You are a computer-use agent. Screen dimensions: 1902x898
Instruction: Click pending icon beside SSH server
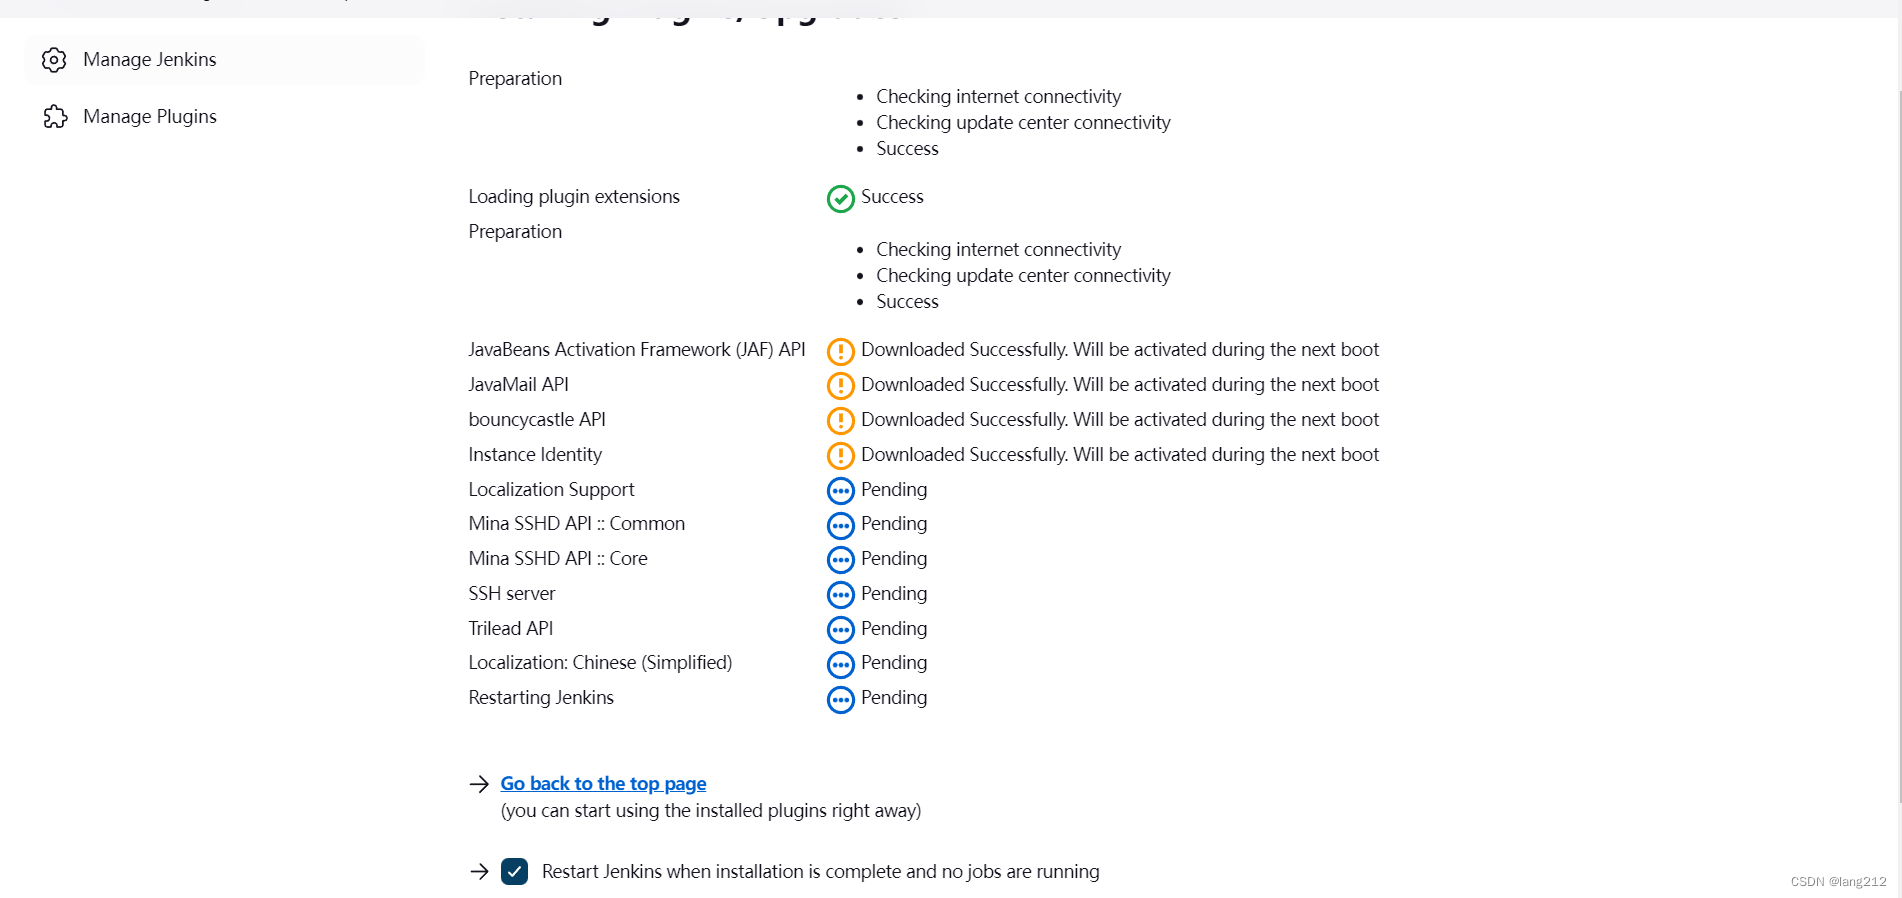point(841,595)
